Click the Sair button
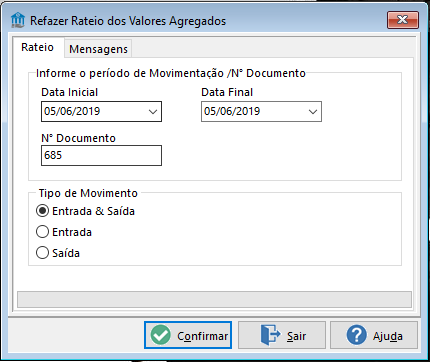This screenshot has height=362, width=430. coord(282,335)
